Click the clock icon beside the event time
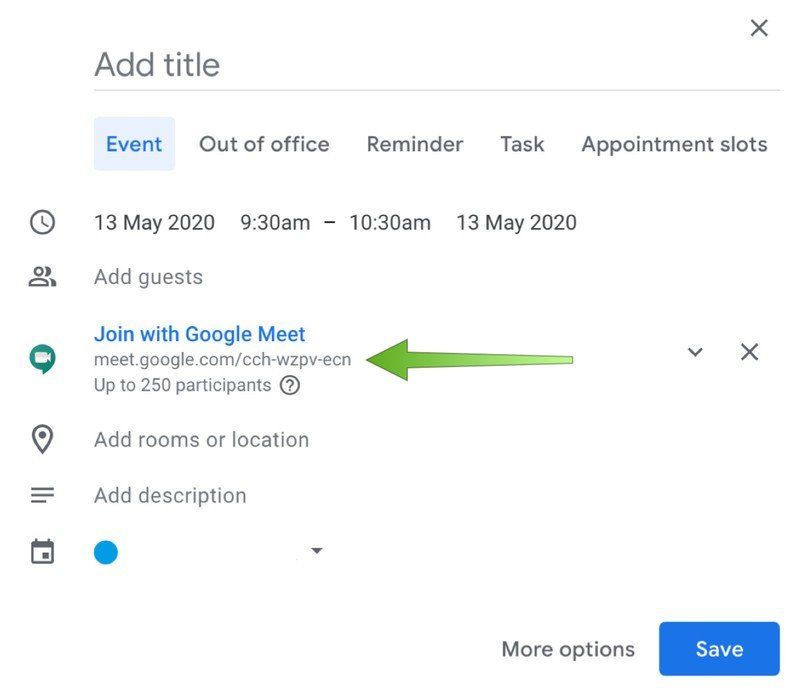 (41, 222)
